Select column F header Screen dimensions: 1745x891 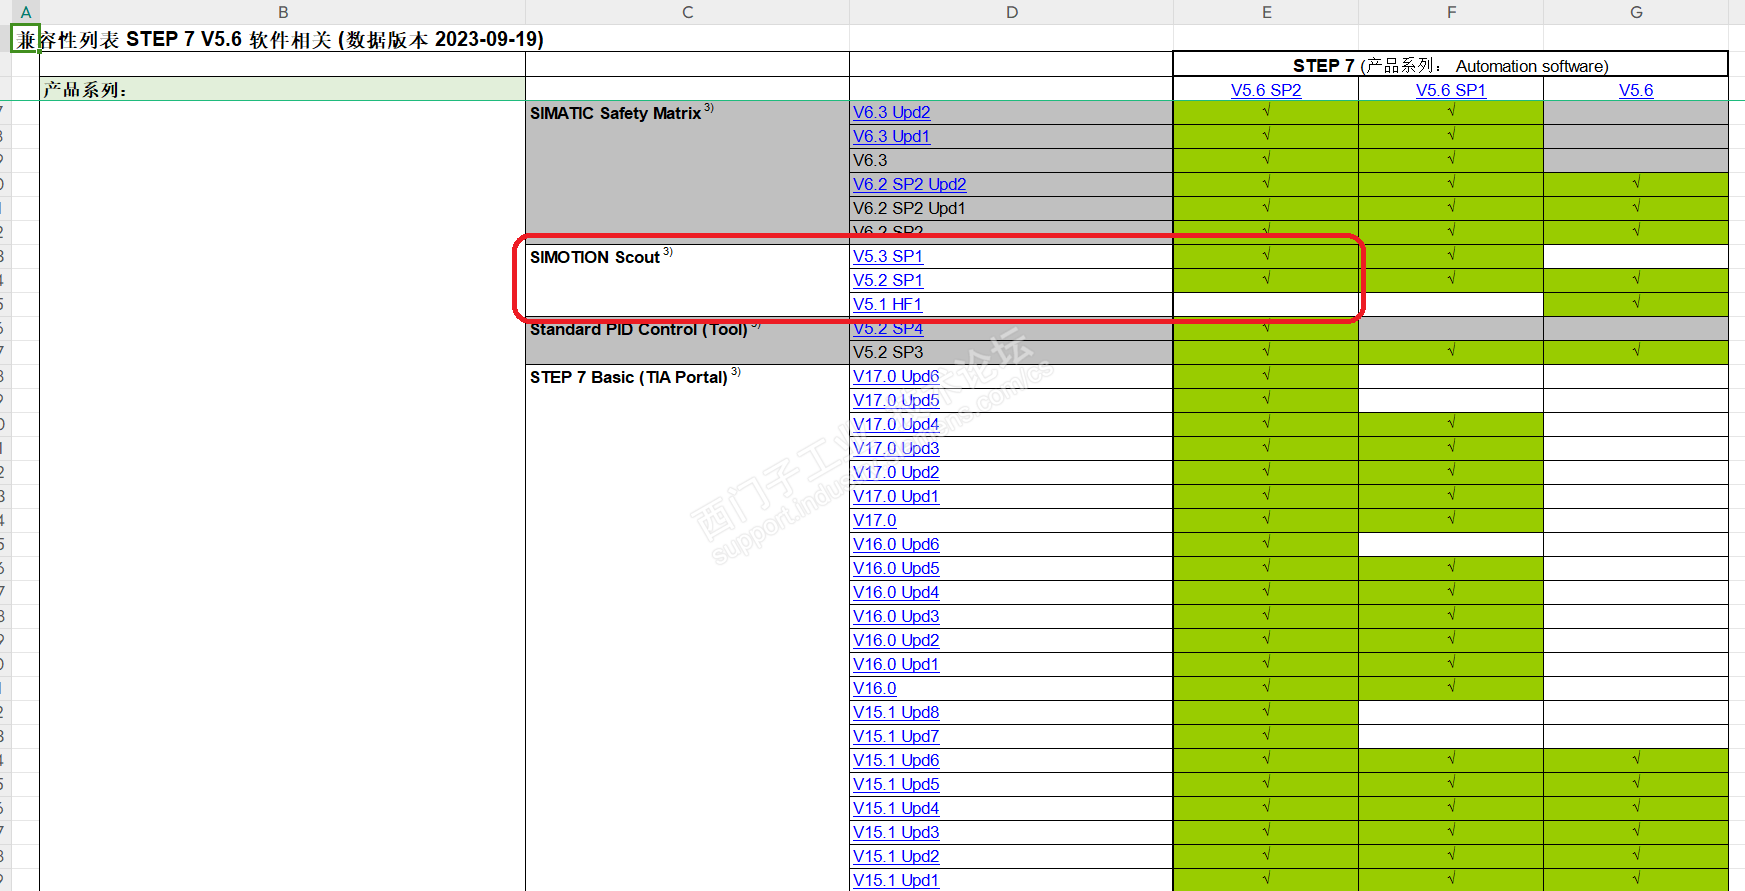1451,12
